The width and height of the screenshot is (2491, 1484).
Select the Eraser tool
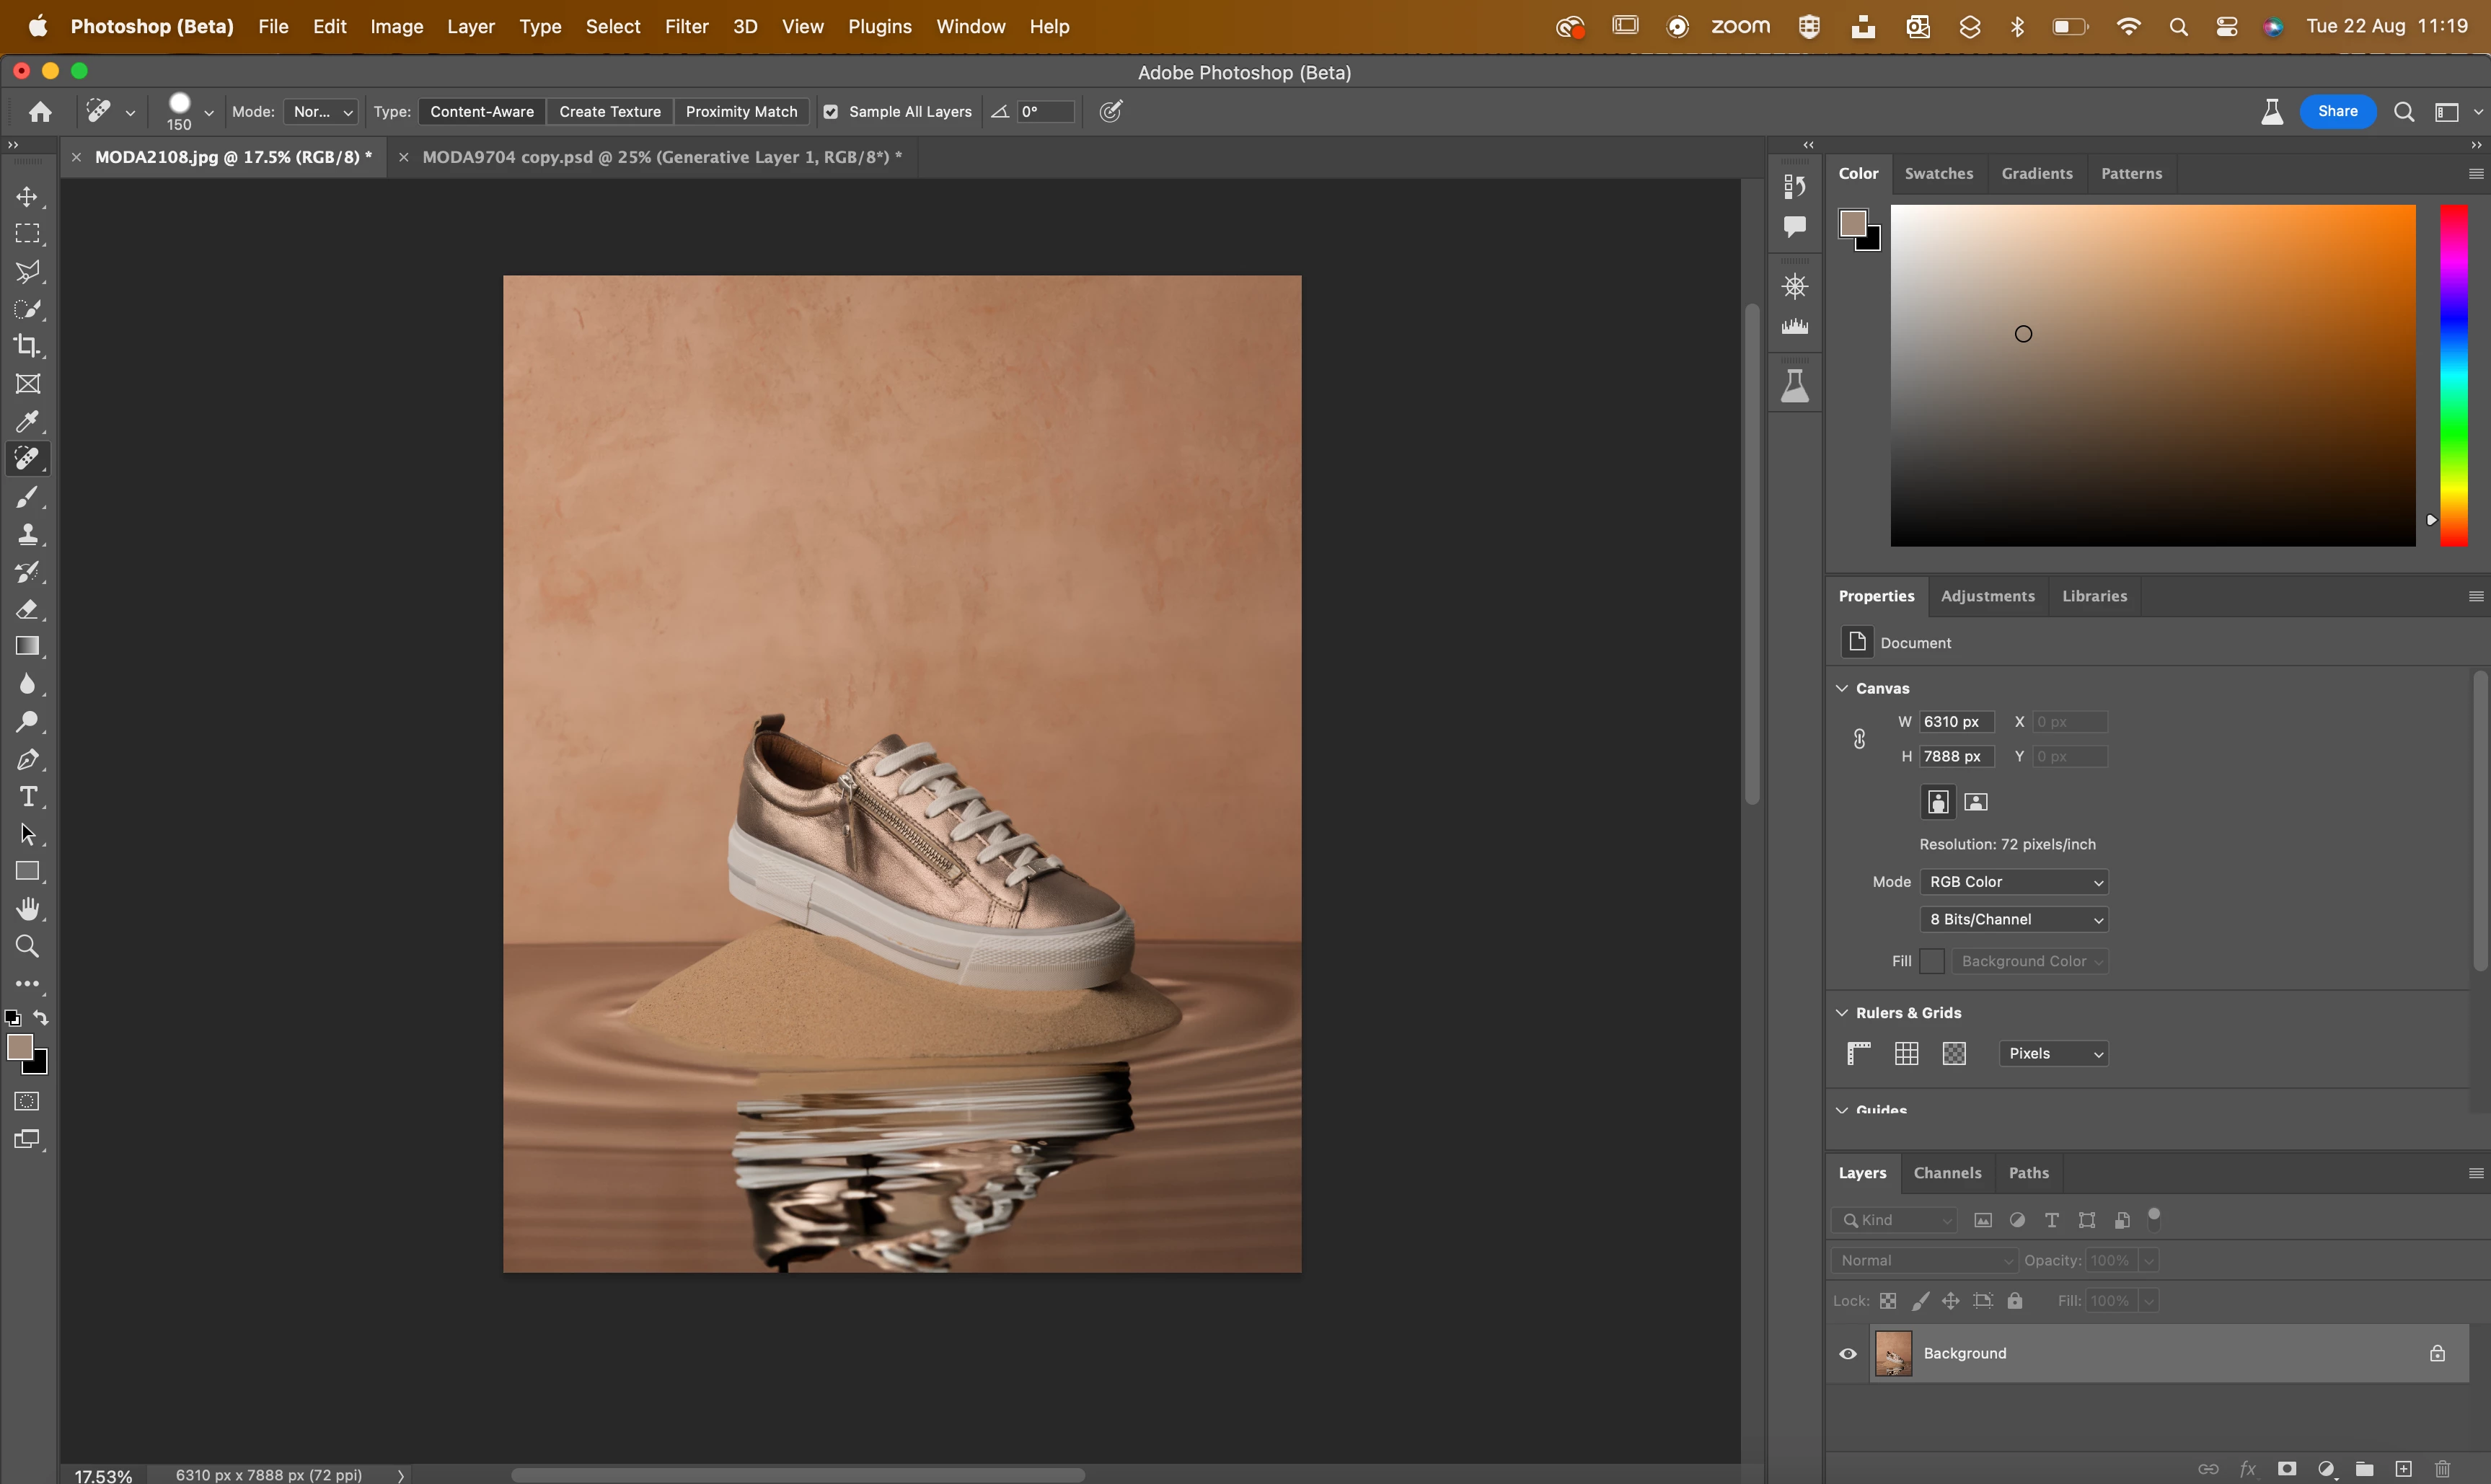click(x=28, y=609)
